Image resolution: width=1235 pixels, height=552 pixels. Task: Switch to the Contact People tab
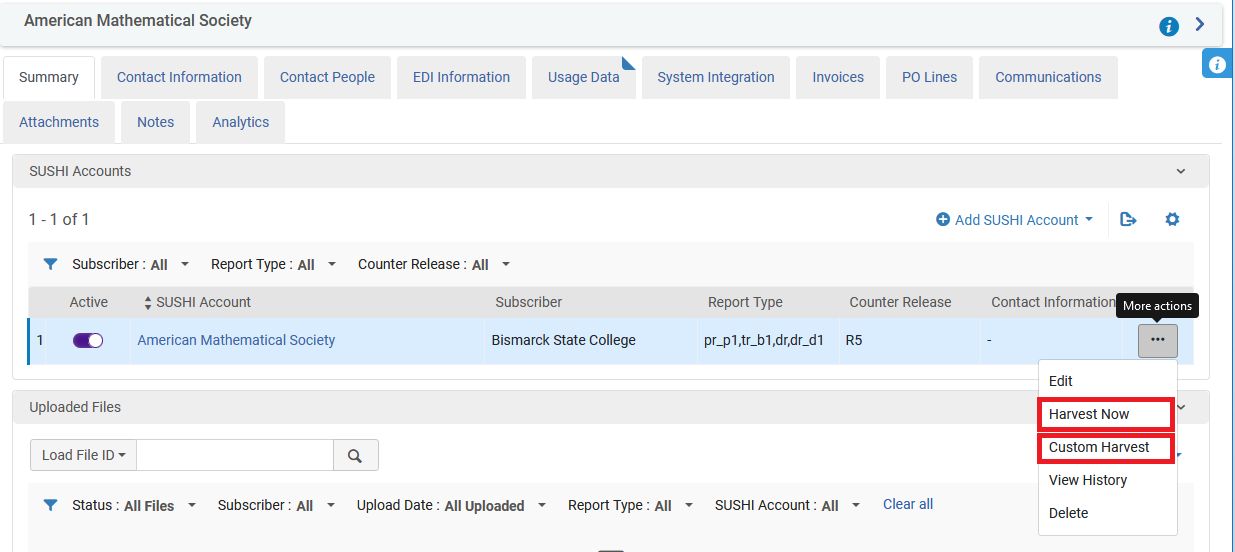point(327,77)
